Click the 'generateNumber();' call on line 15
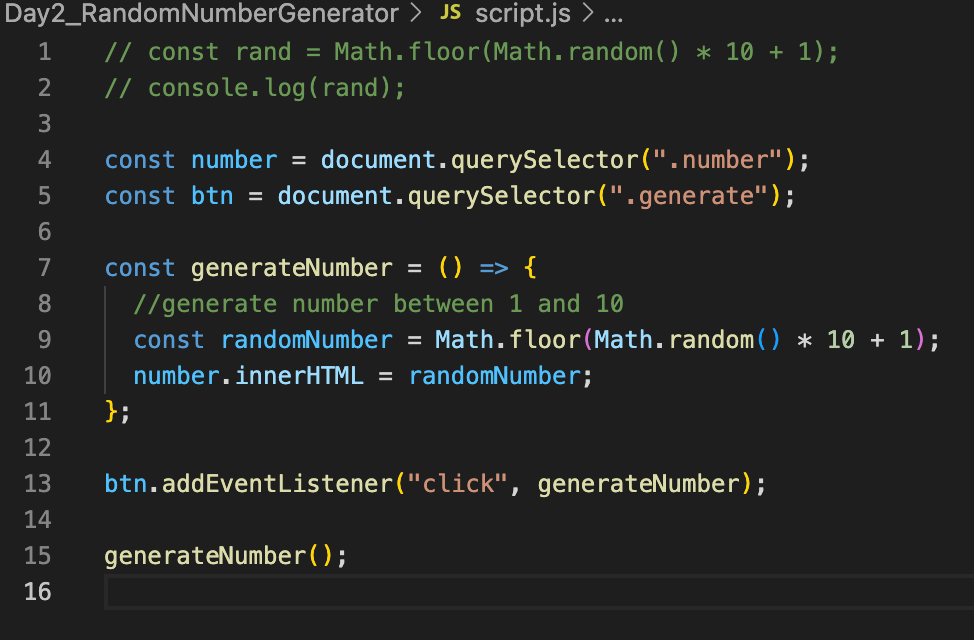Viewport: 974px width, 640px height. pos(226,557)
